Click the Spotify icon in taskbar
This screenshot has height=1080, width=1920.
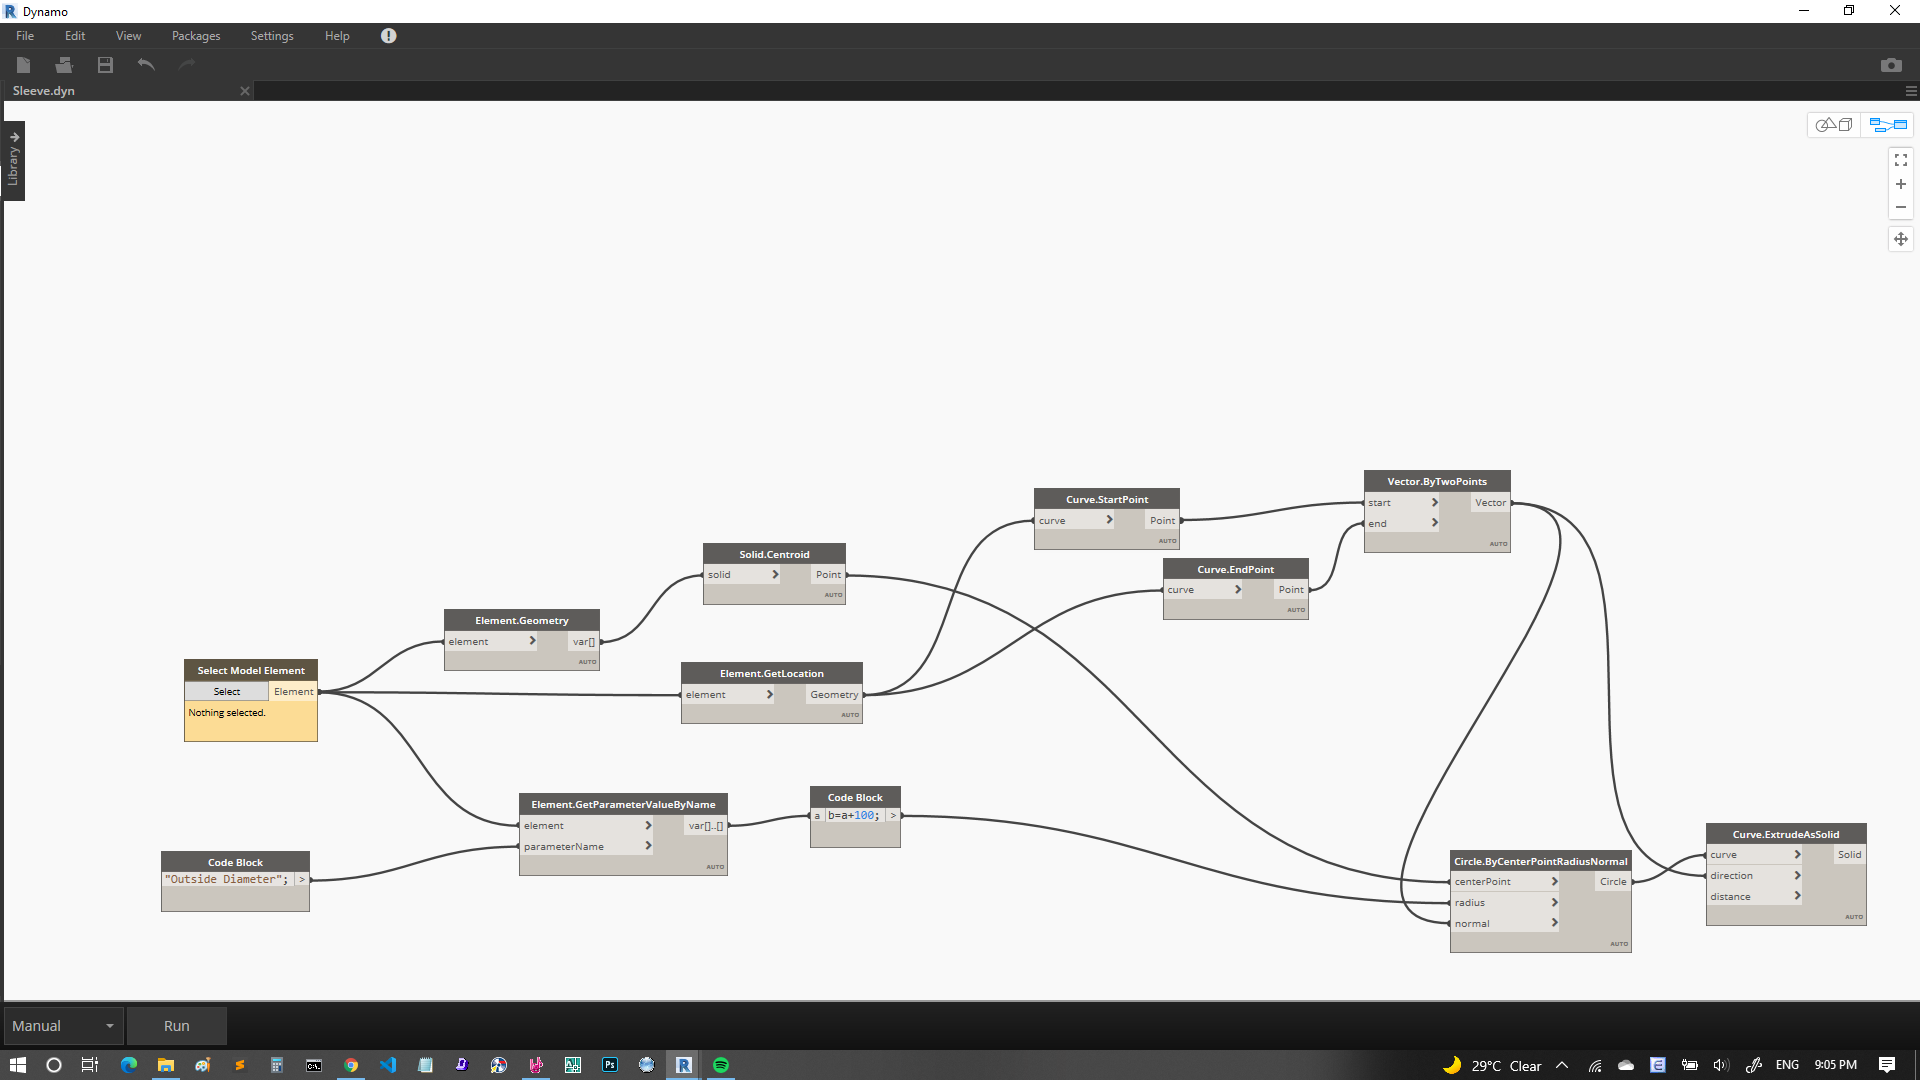(x=720, y=1065)
